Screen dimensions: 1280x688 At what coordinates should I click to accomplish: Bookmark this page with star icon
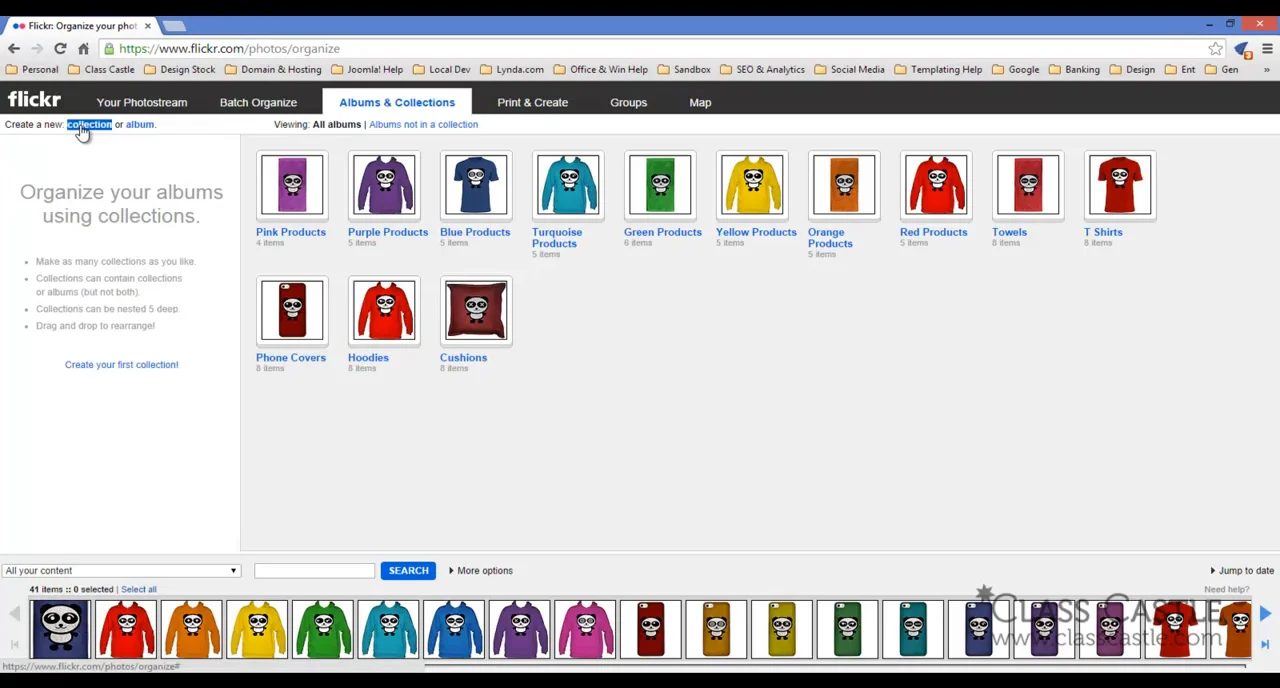pyautogui.click(x=1215, y=48)
